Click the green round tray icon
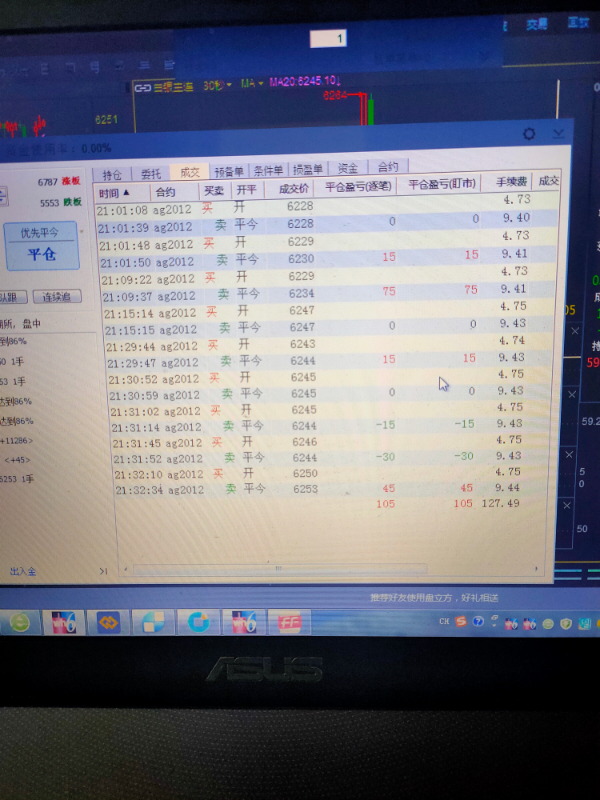Viewport: 600px width, 800px height. (x=548, y=623)
